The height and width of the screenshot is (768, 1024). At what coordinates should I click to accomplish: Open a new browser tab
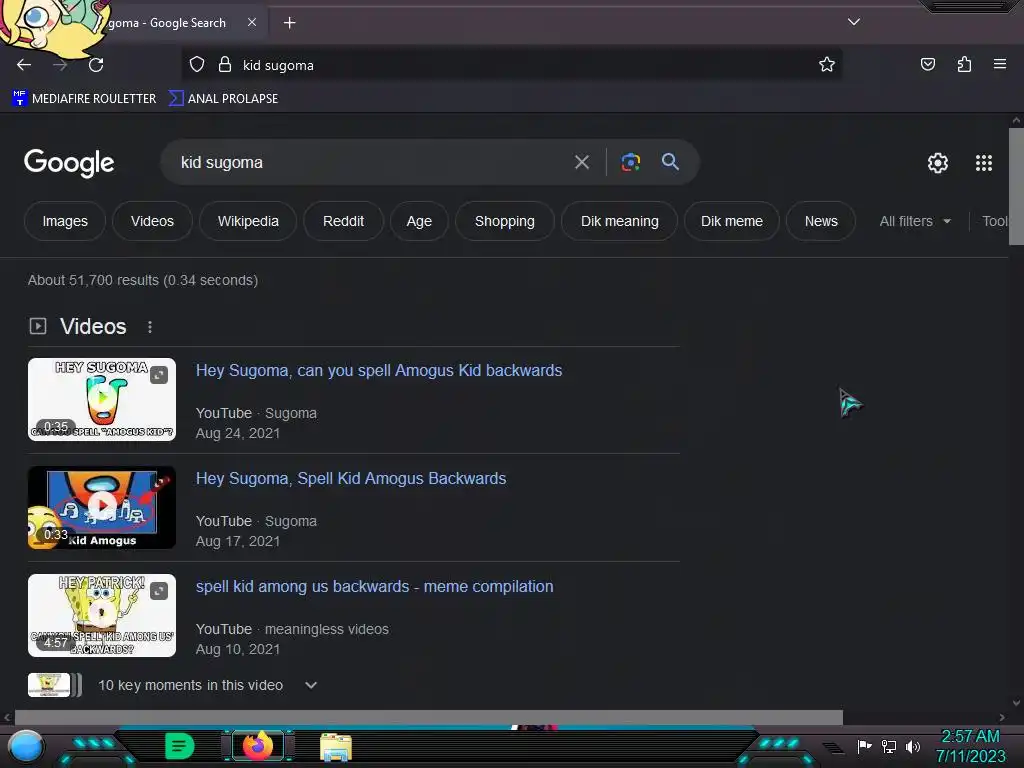pyautogui.click(x=289, y=23)
